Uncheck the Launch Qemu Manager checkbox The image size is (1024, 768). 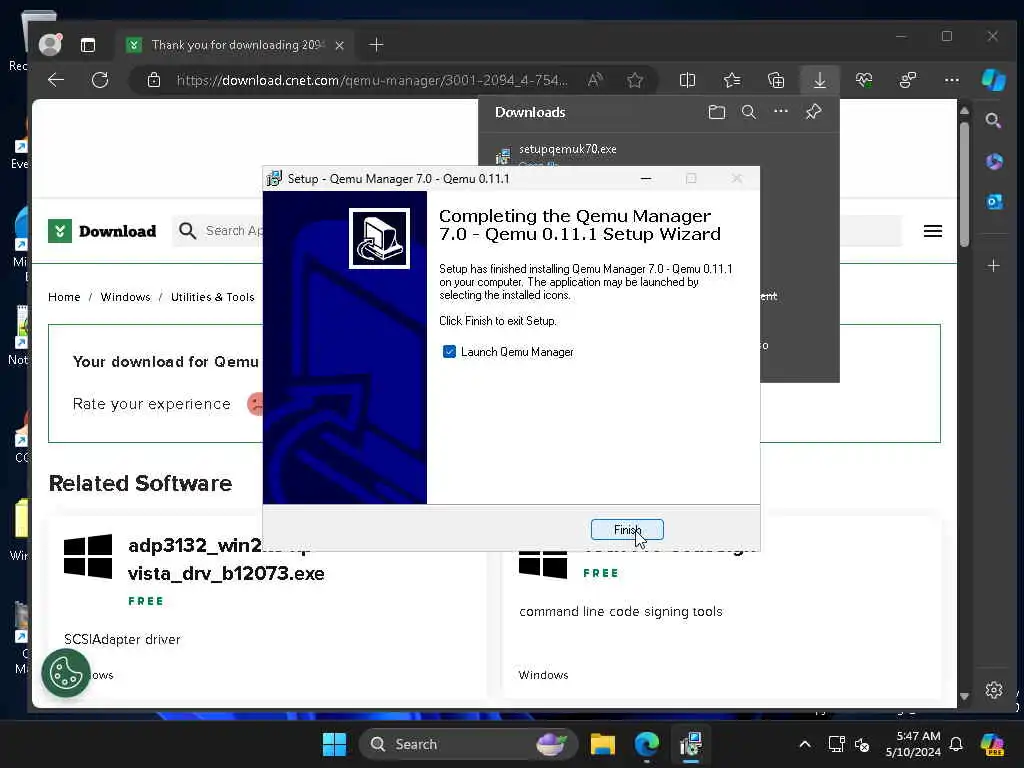pos(449,352)
